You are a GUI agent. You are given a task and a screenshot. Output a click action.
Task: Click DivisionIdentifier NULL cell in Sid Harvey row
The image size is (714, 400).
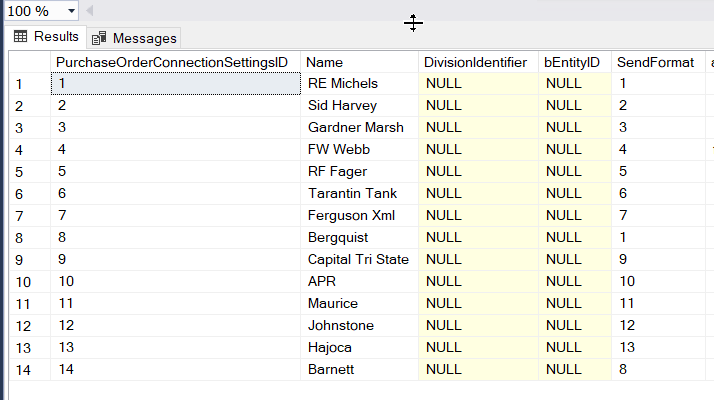click(478, 105)
